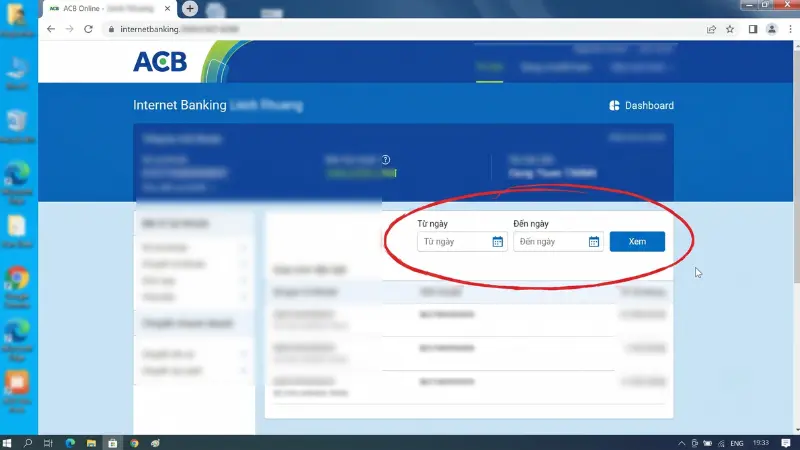Click the taskbar search magnifier icon
800x450 pixels.
[28, 443]
